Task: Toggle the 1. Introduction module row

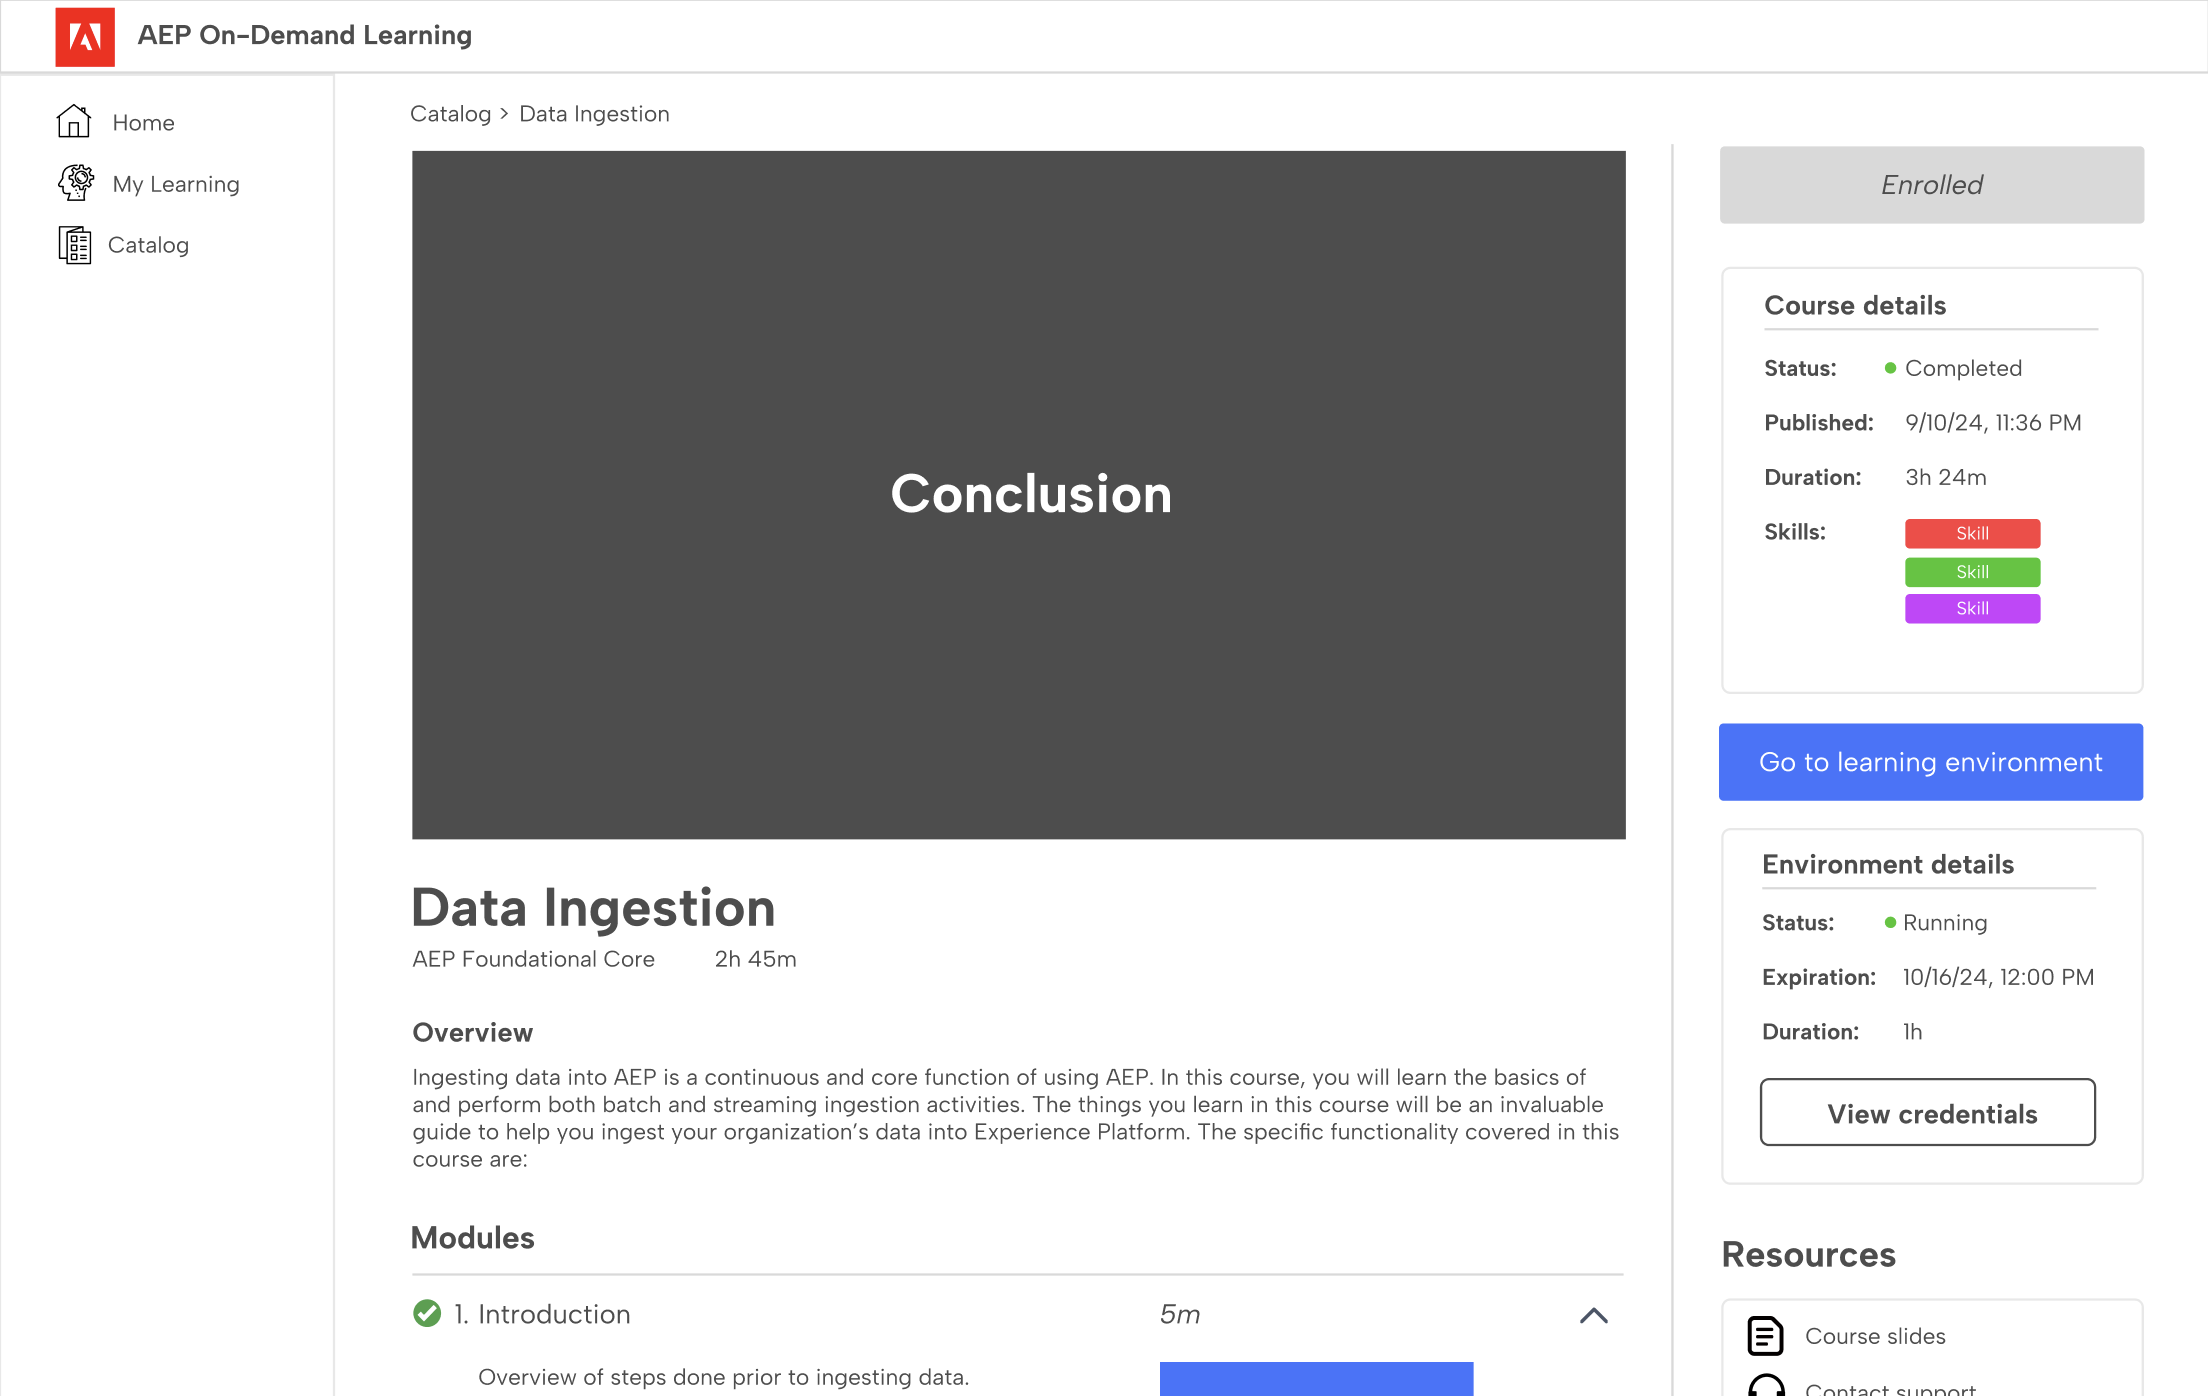Action: click(x=1018, y=1314)
